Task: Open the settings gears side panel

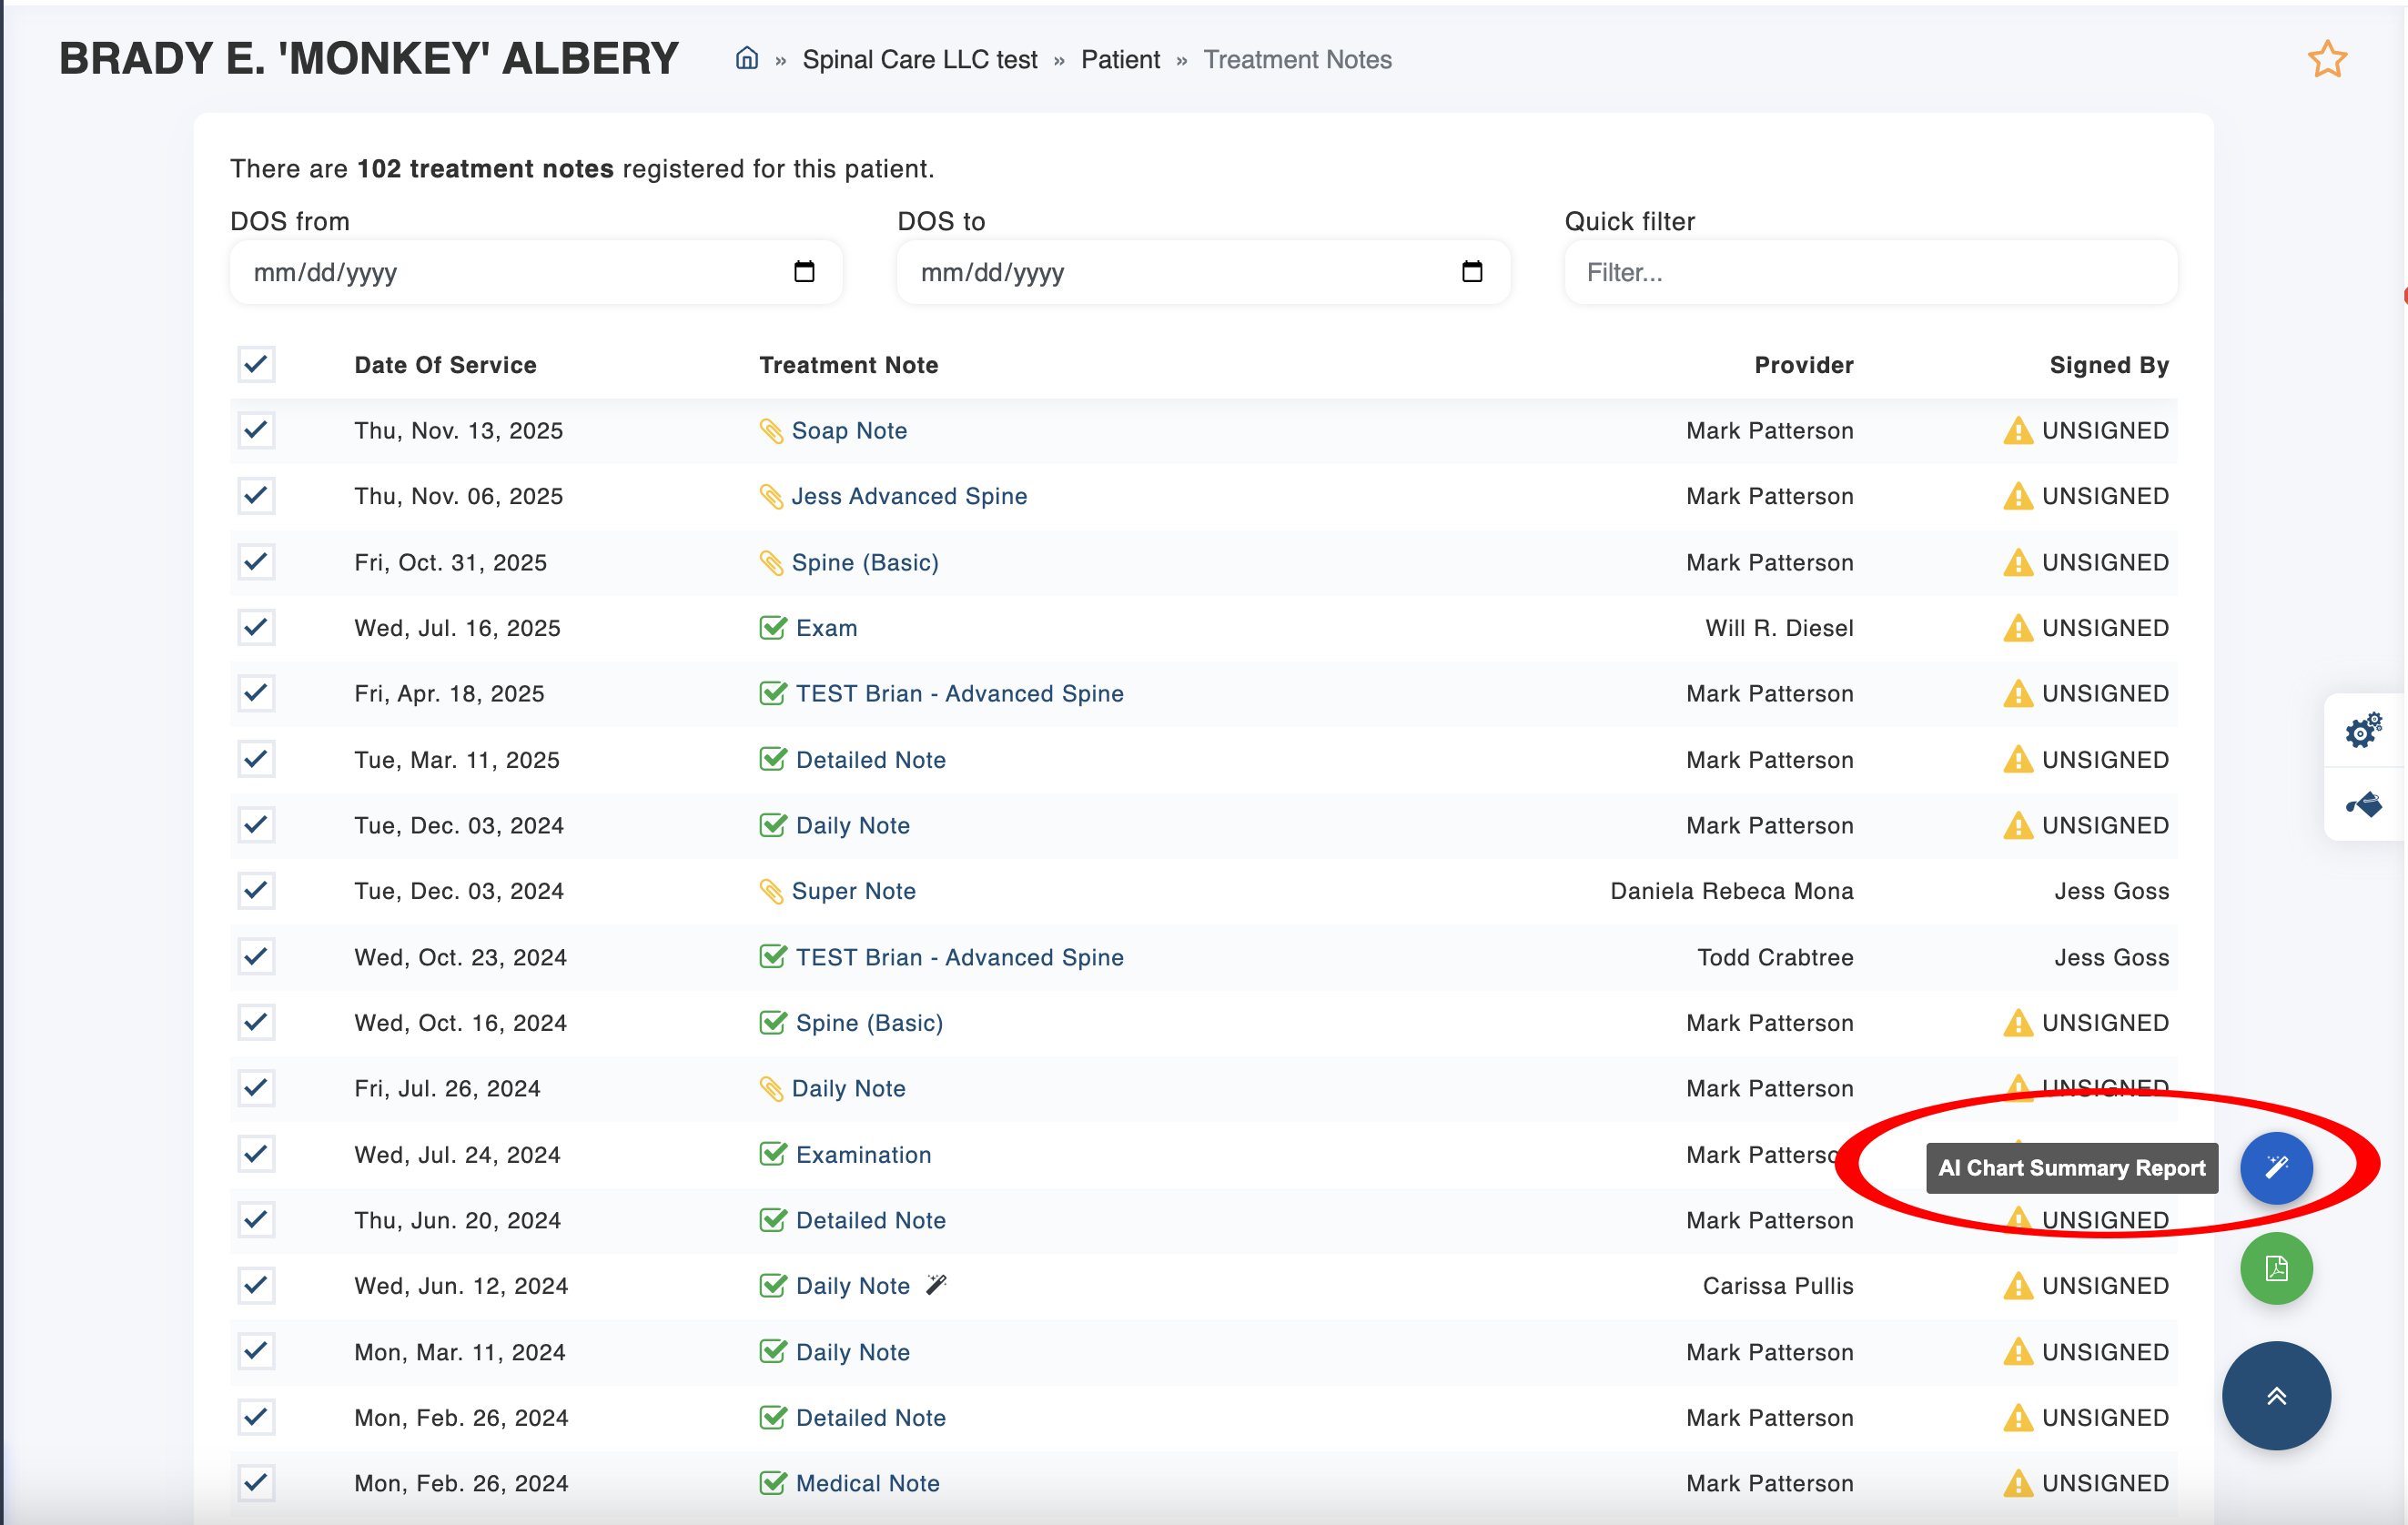Action: coord(2363,730)
